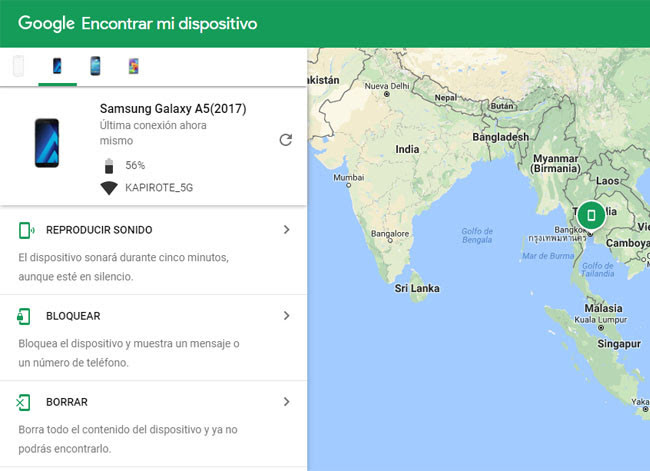Expand the Reproducir Sonido chevron arrow
The height and width of the screenshot is (471, 650).
(x=286, y=230)
